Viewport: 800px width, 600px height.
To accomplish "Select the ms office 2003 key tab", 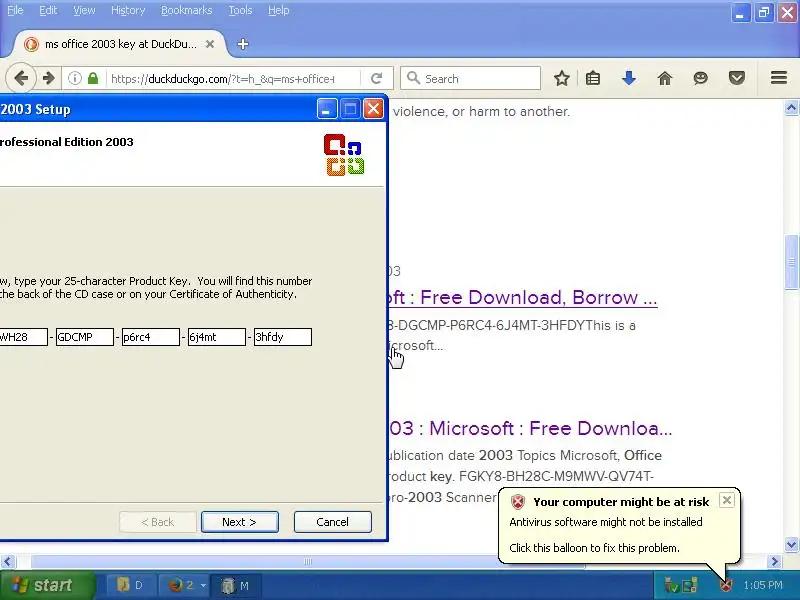I will pyautogui.click(x=118, y=44).
